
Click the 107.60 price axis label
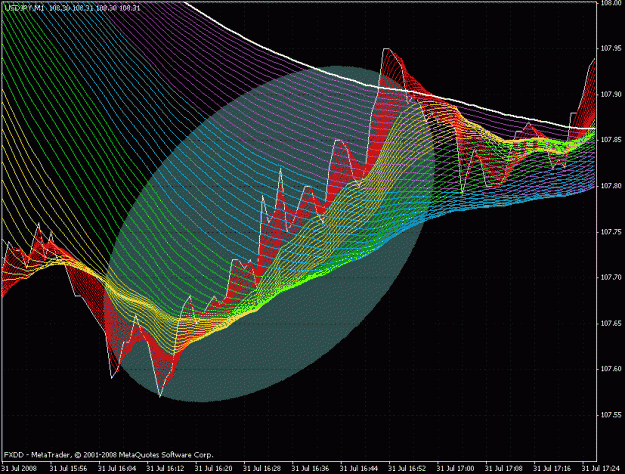[x=611, y=369]
